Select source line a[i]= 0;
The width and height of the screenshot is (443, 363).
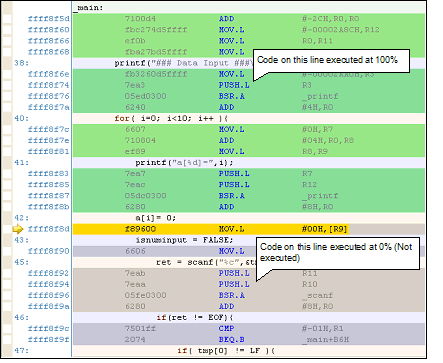point(156,218)
